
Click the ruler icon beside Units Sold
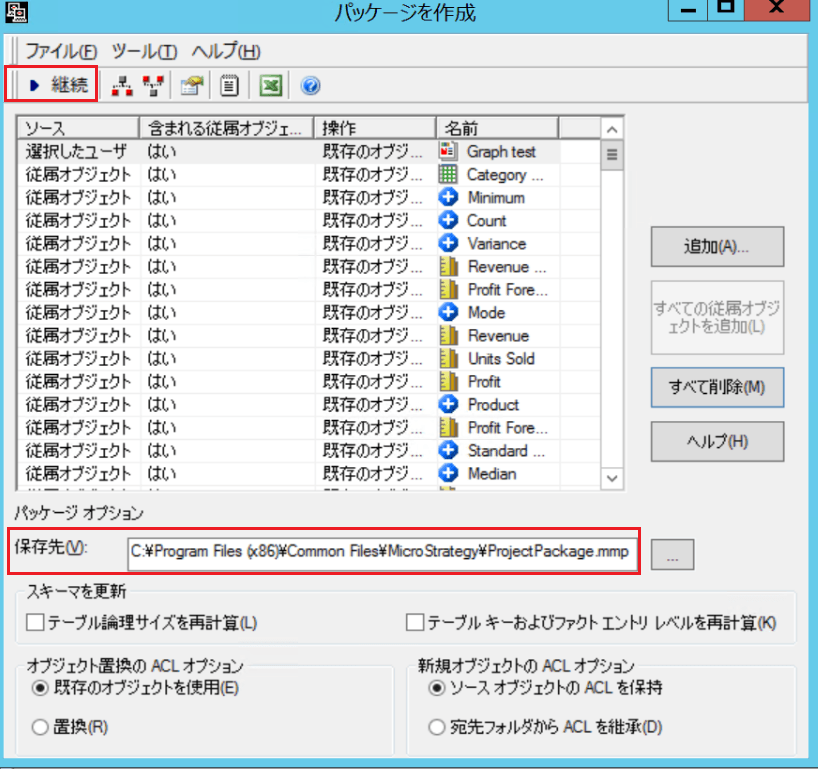coord(448,358)
